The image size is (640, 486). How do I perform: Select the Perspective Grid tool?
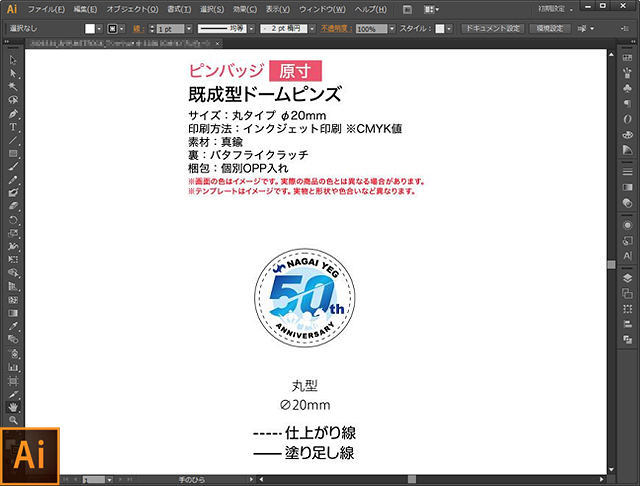point(13,286)
